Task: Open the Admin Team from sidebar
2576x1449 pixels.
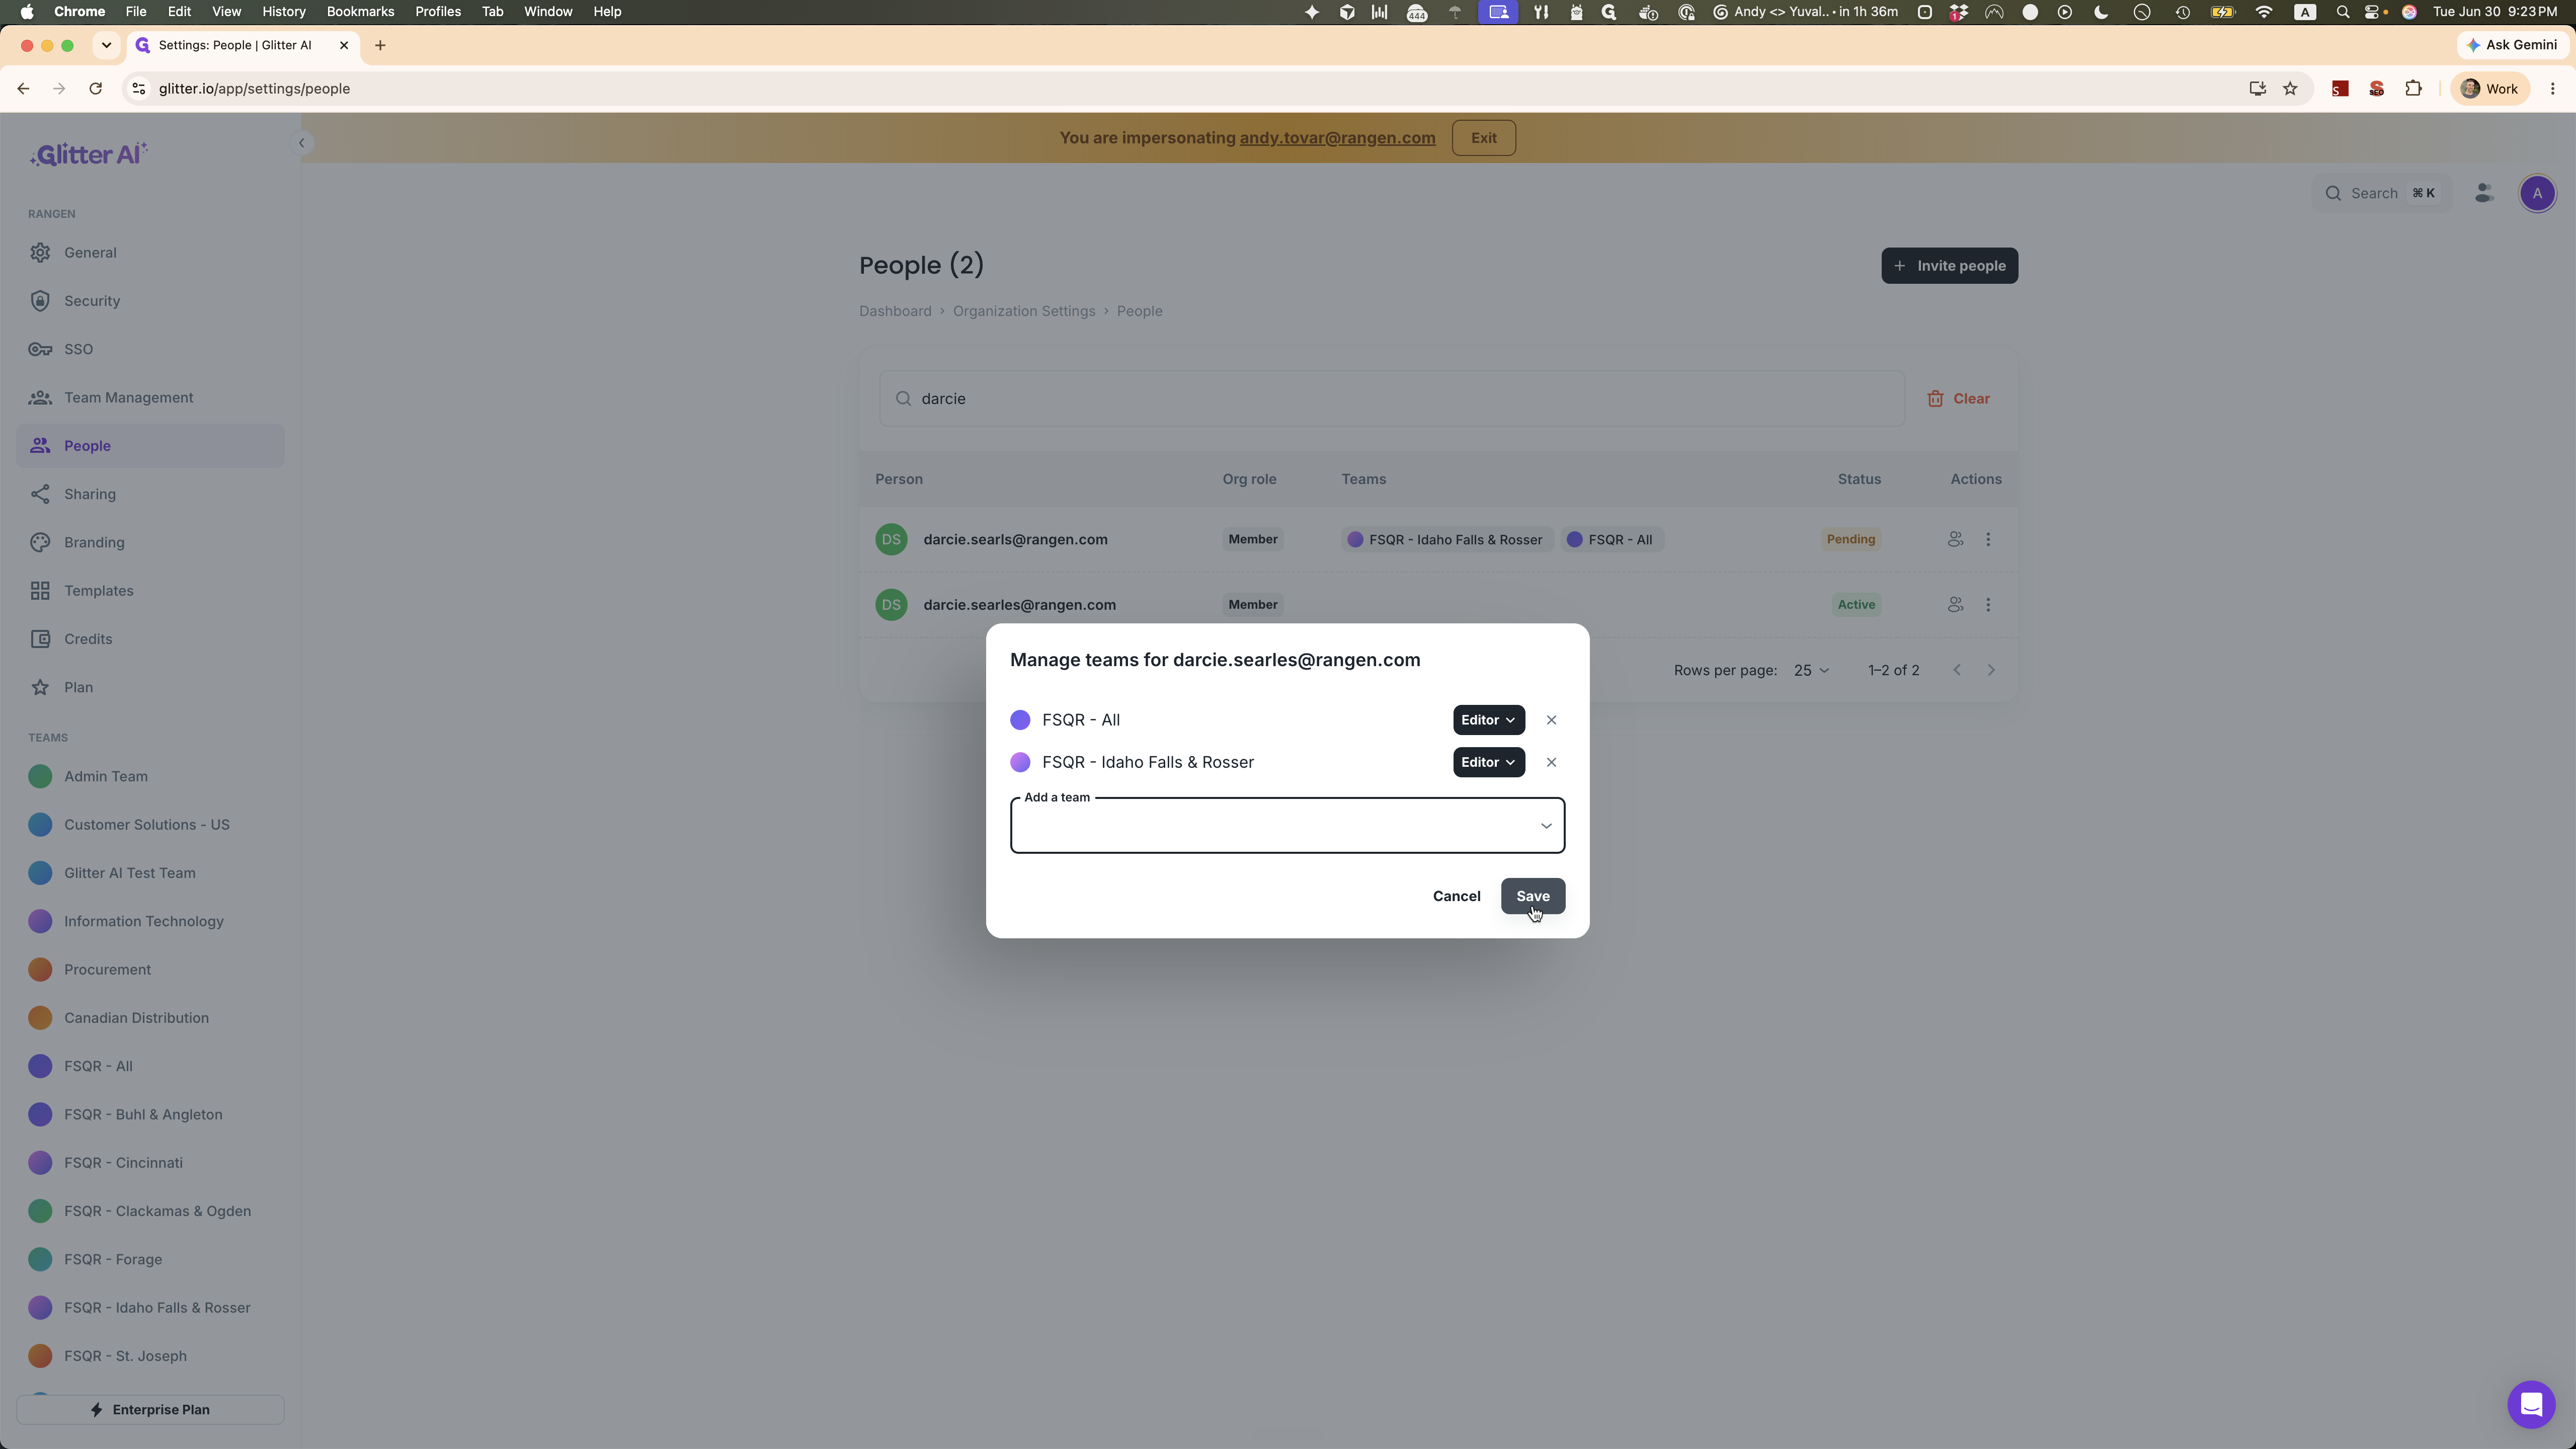Action: click(x=150, y=777)
